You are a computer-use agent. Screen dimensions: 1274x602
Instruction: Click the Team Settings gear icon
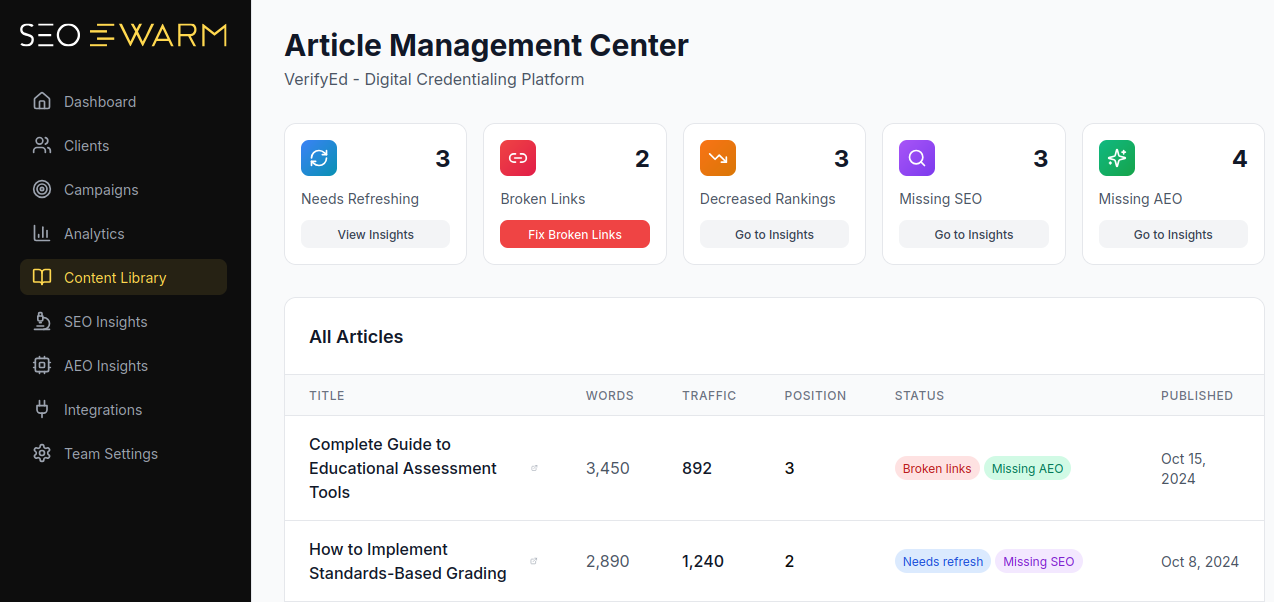coord(41,453)
